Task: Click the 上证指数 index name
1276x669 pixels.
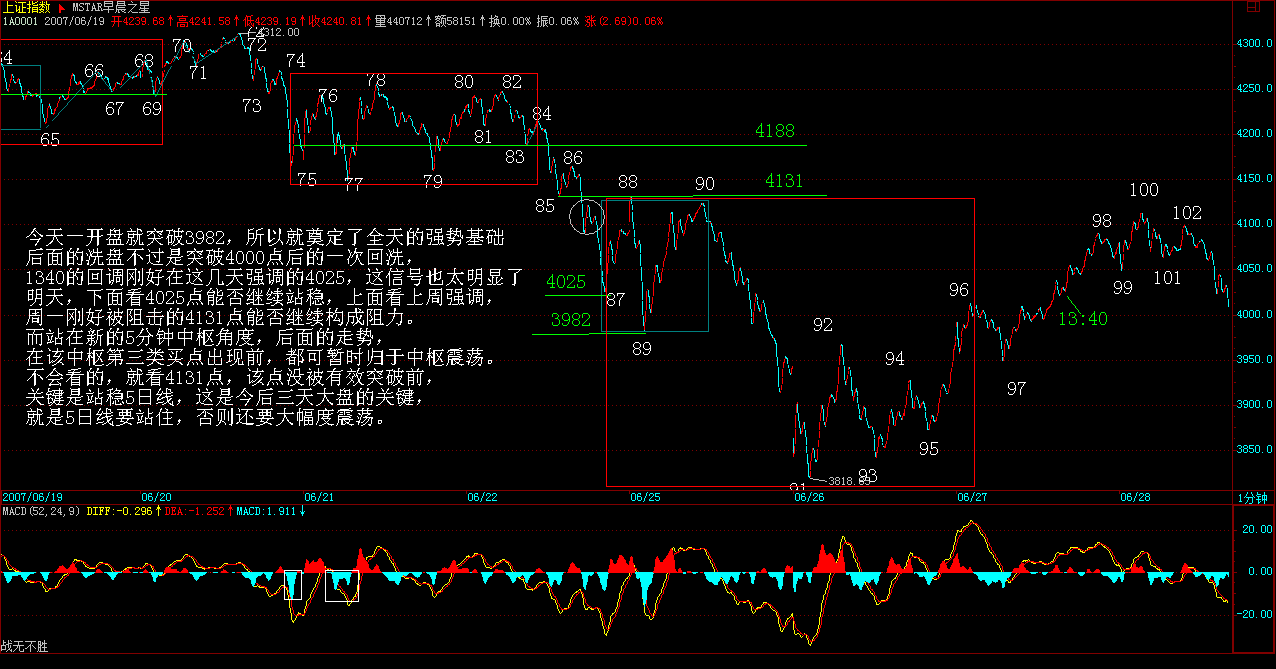Action: pyautogui.click(x=26, y=7)
